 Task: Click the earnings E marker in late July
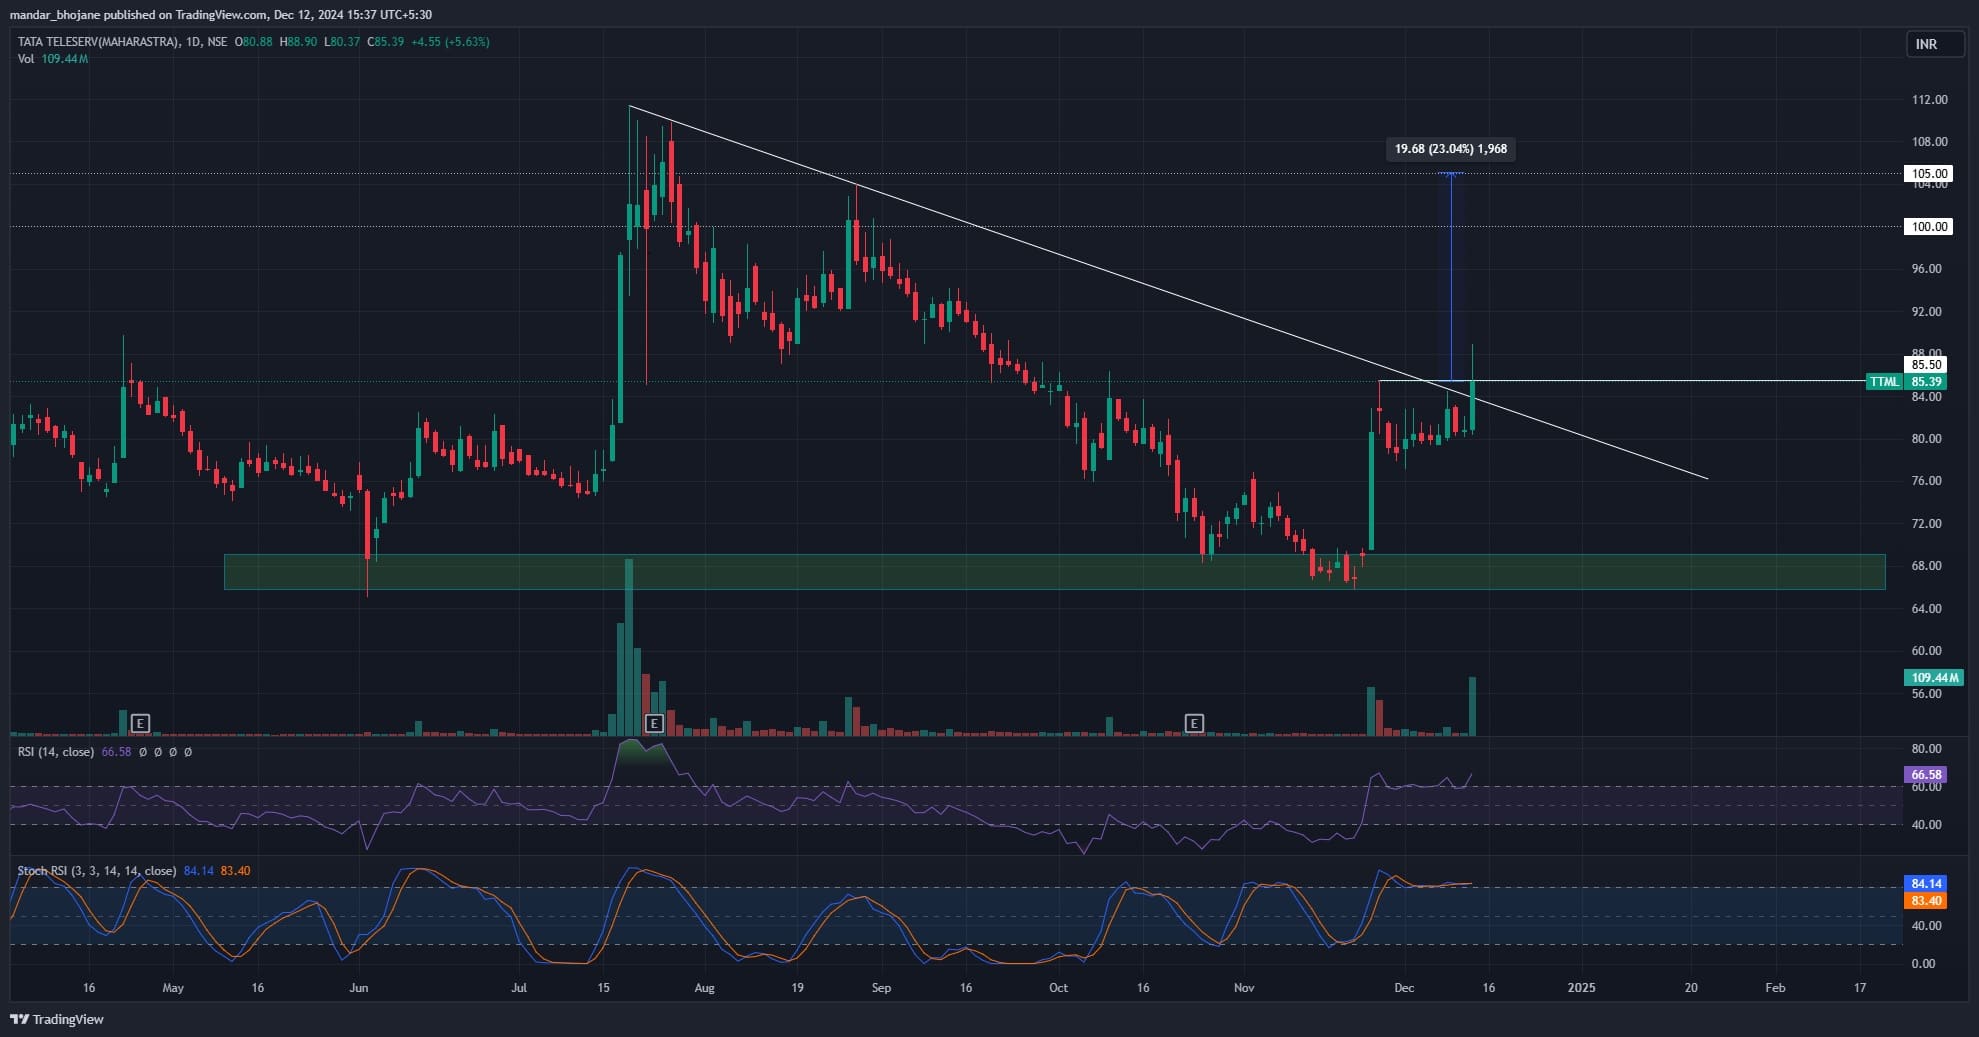654,722
